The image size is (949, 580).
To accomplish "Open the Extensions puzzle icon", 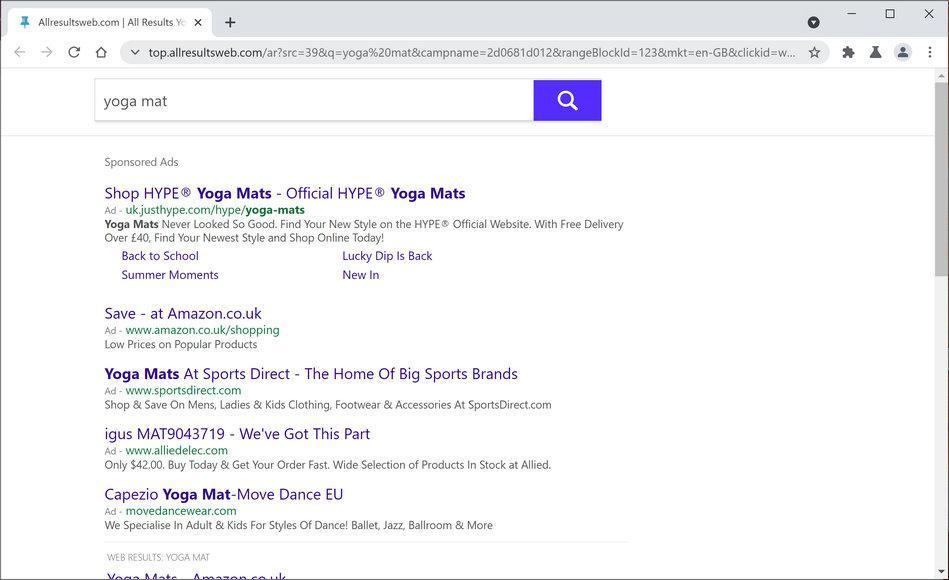I will click(x=848, y=52).
